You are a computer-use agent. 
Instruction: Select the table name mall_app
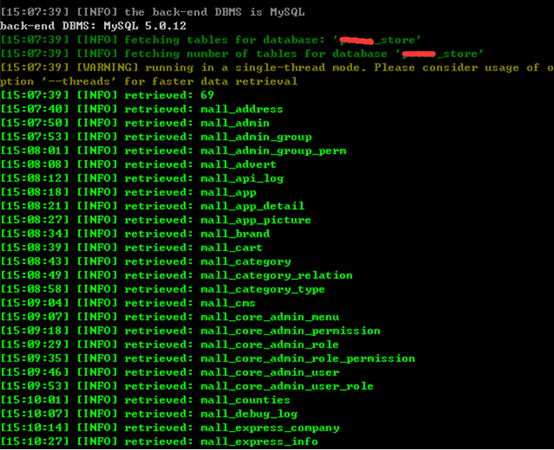pyautogui.click(x=228, y=192)
